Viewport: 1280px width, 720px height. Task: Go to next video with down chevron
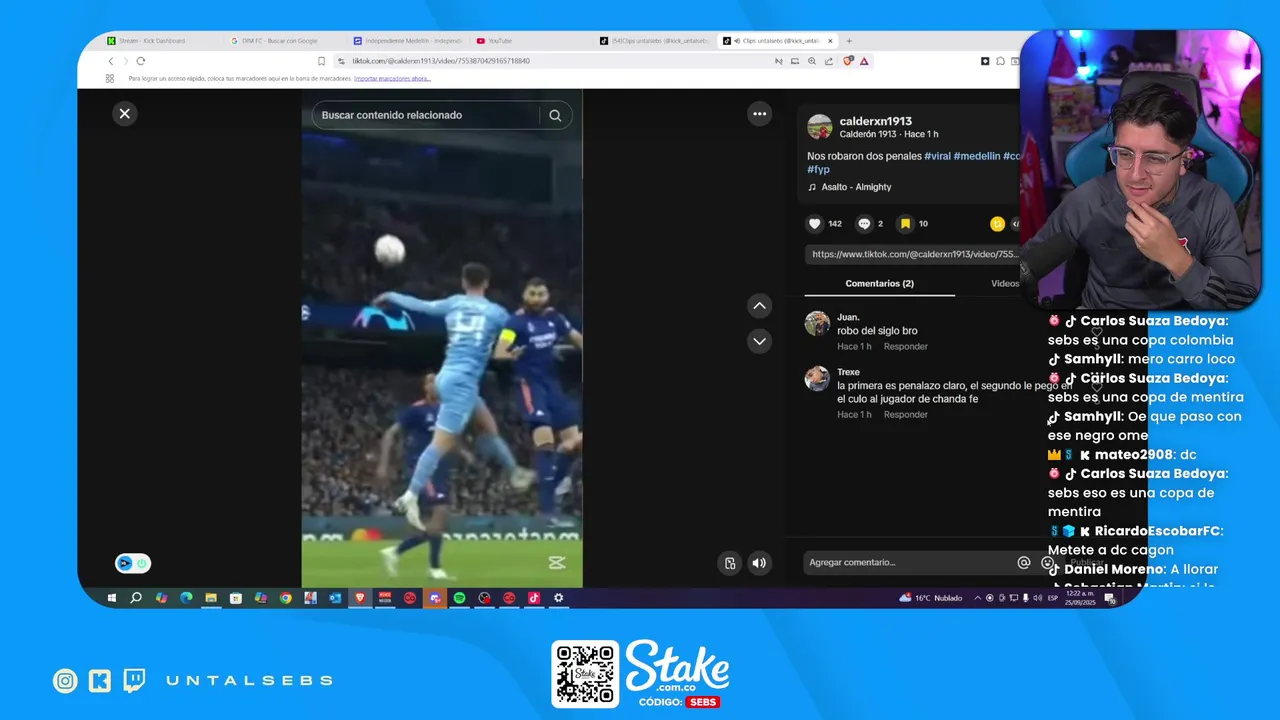(760, 341)
